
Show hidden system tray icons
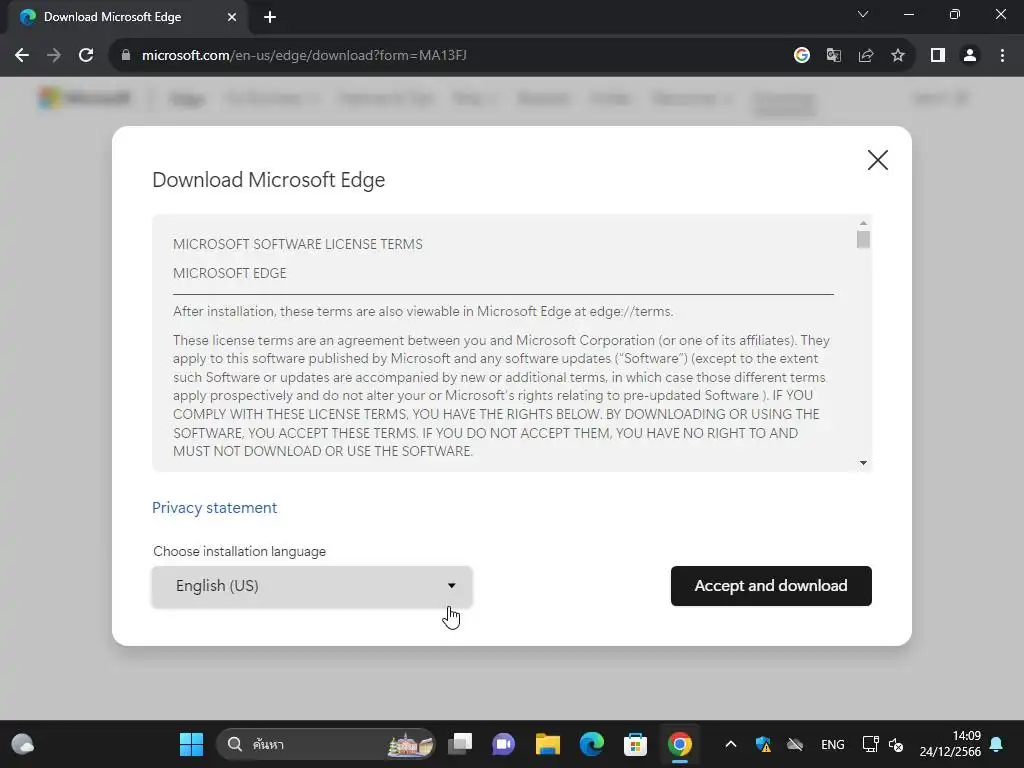pyautogui.click(x=731, y=744)
